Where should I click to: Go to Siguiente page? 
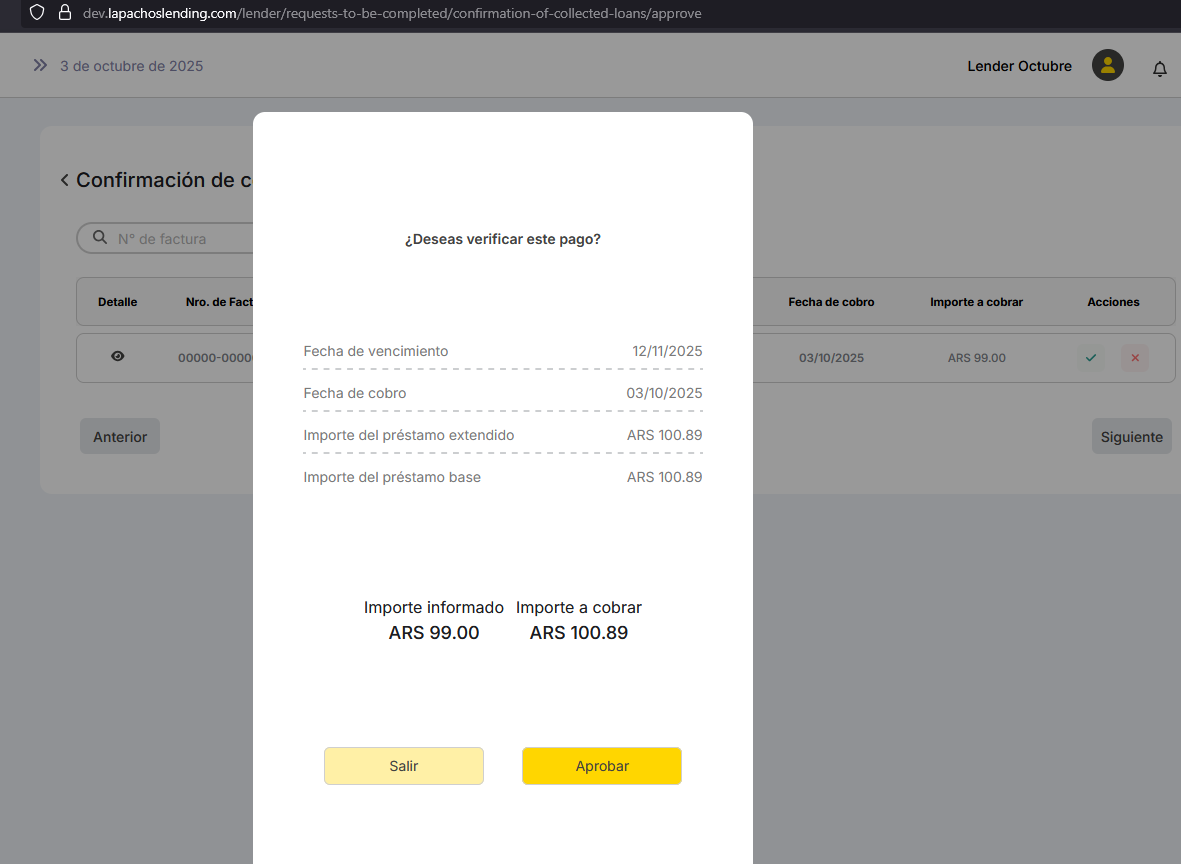tap(1131, 437)
